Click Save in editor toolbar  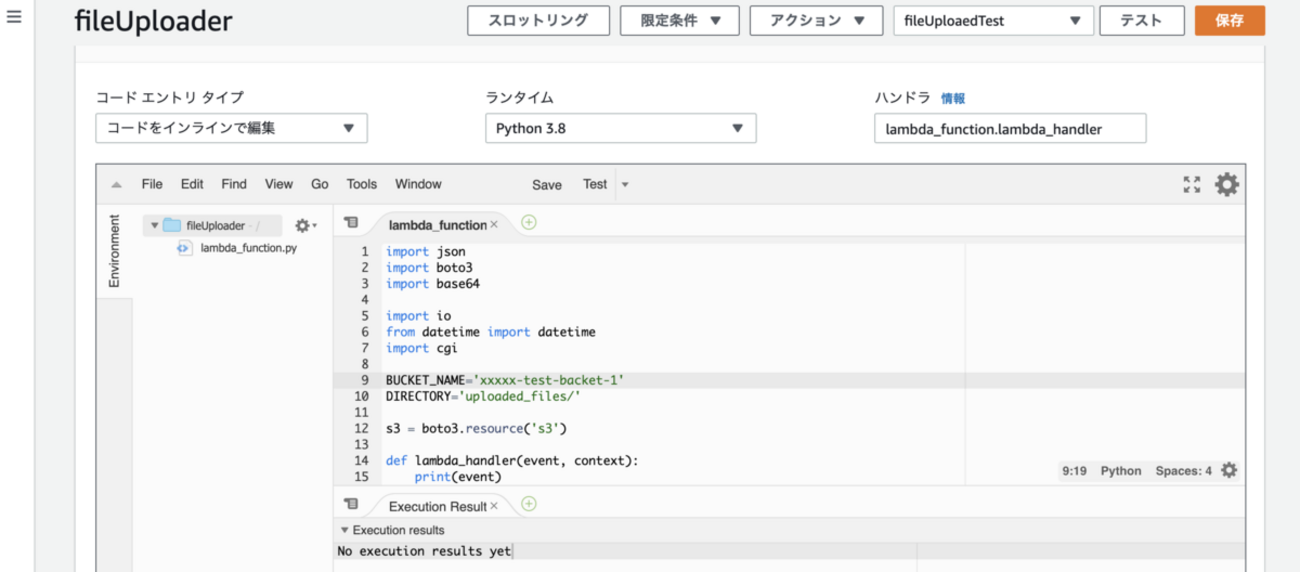click(547, 184)
